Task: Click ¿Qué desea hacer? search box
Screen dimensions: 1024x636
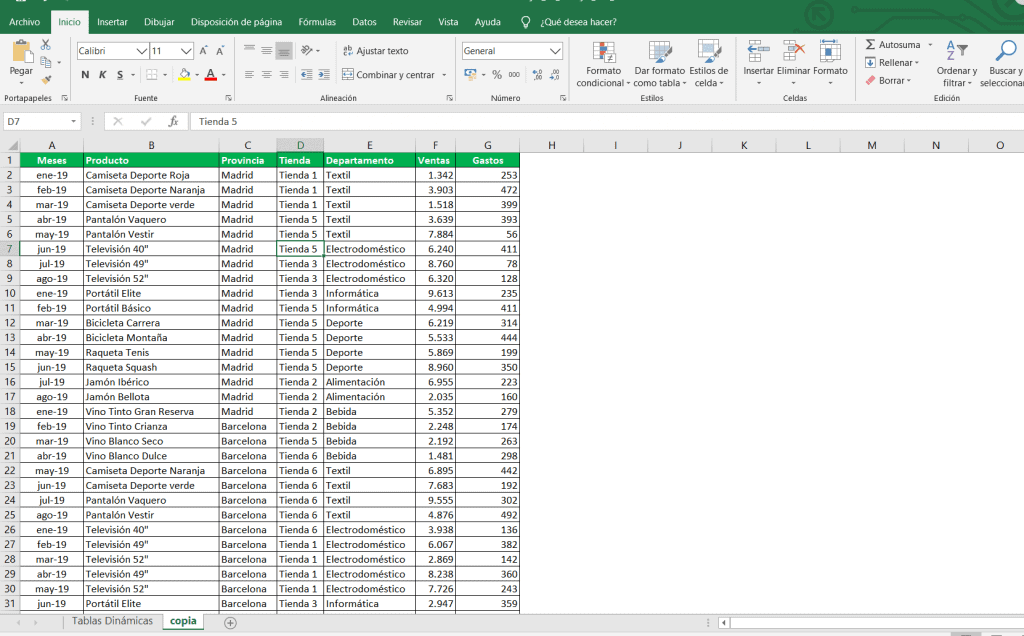Action: coord(578,22)
